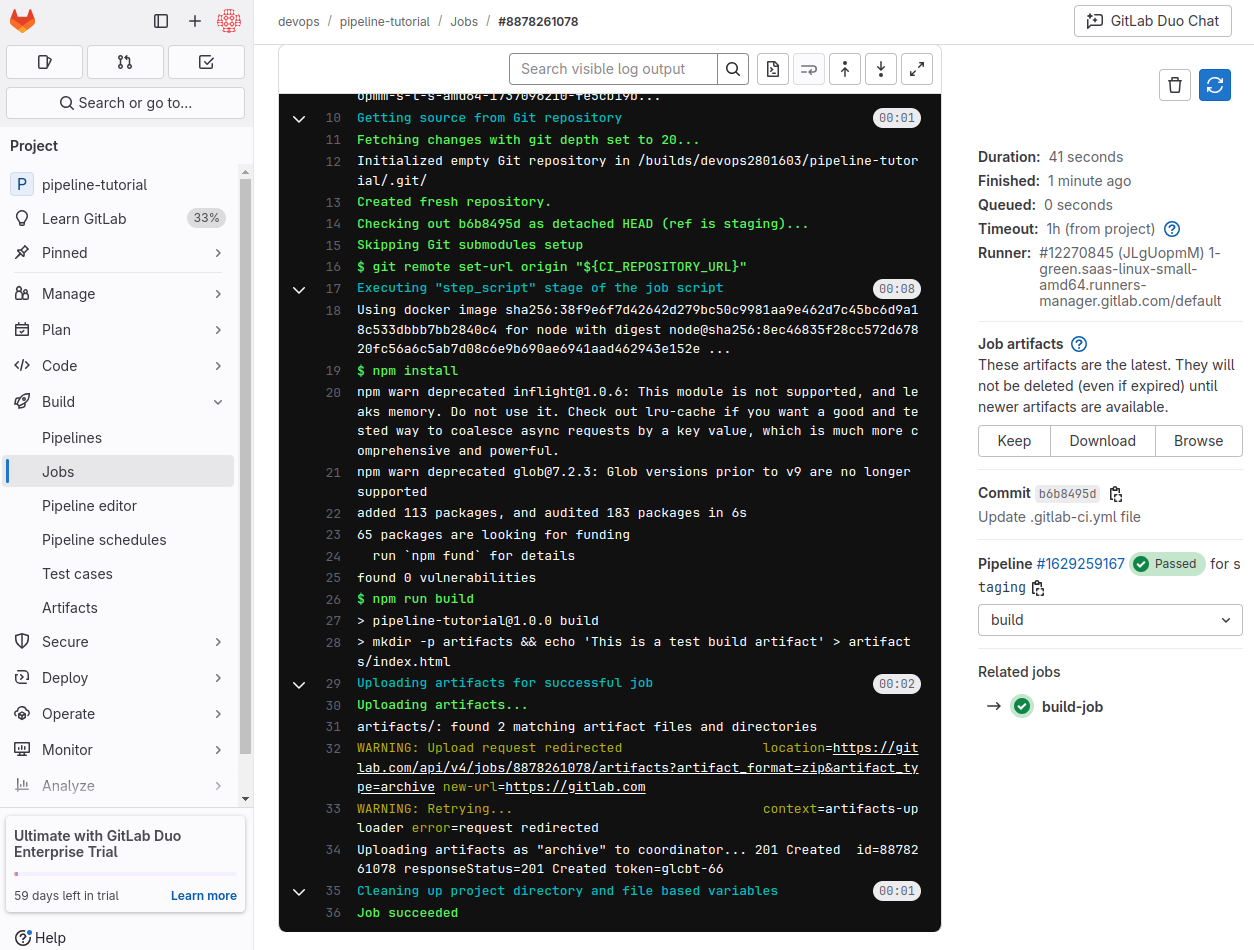
Task: Open the build stage dropdown
Action: [1110, 620]
